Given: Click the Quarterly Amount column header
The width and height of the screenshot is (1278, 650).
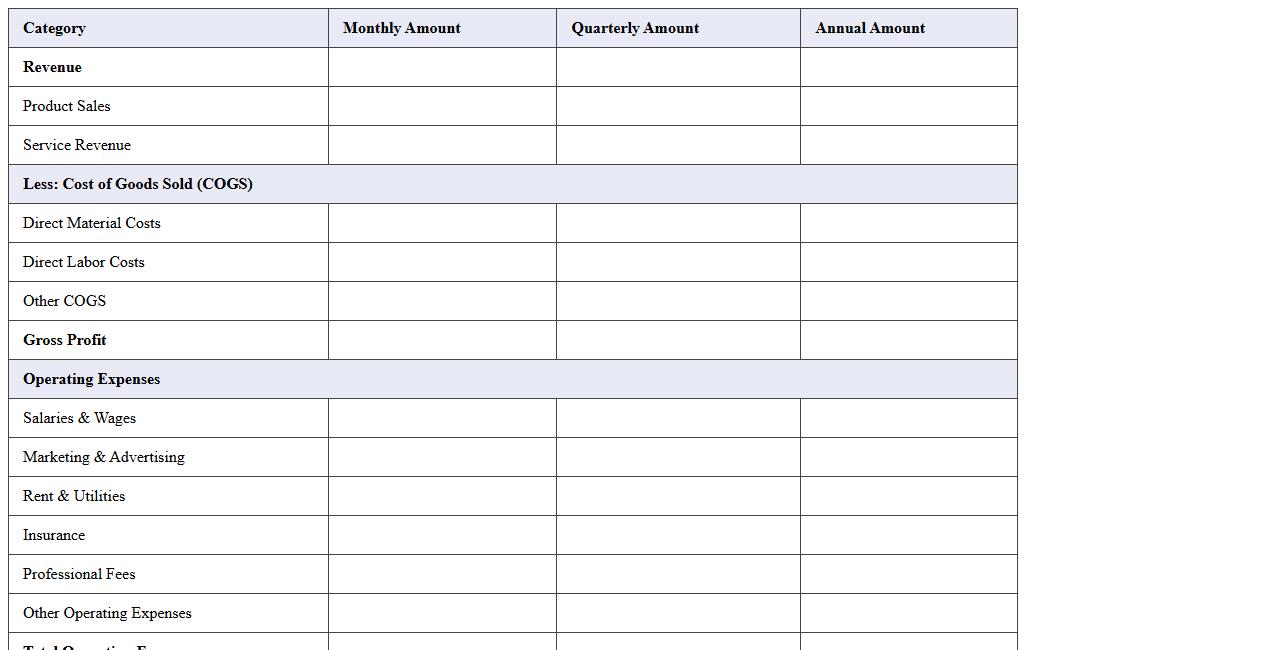Looking at the screenshot, I should (x=678, y=28).
